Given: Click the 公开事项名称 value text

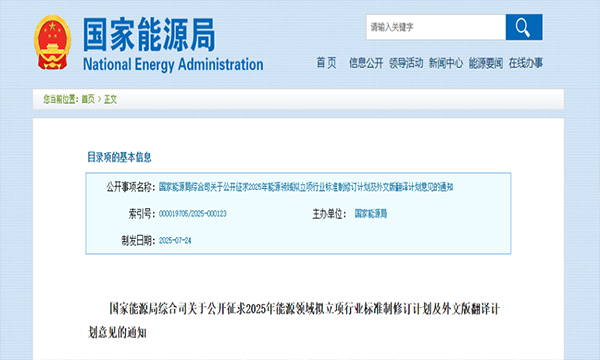Looking at the screenshot, I should 306,187.
